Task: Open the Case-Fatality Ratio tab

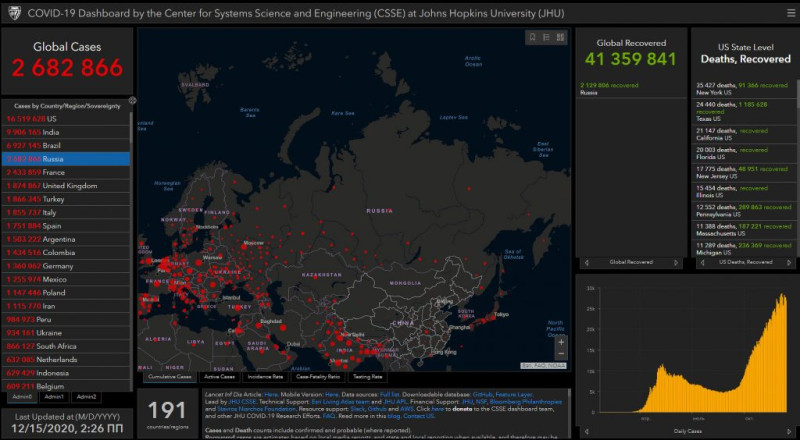Action: coord(316,377)
